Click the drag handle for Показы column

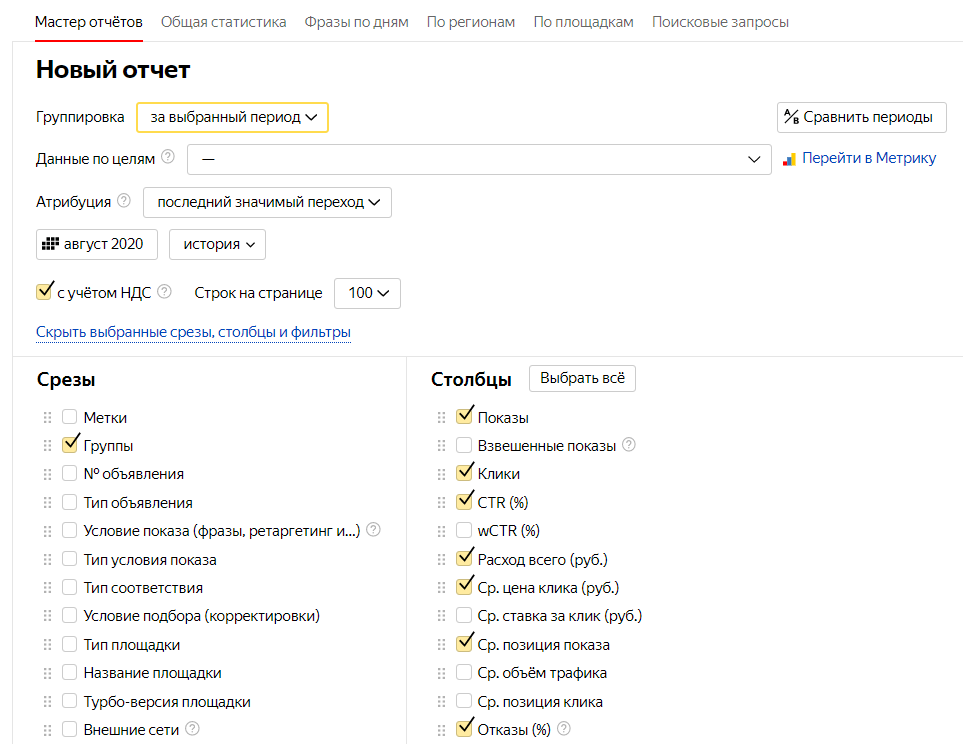pyautogui.click(x=441, y=418)
